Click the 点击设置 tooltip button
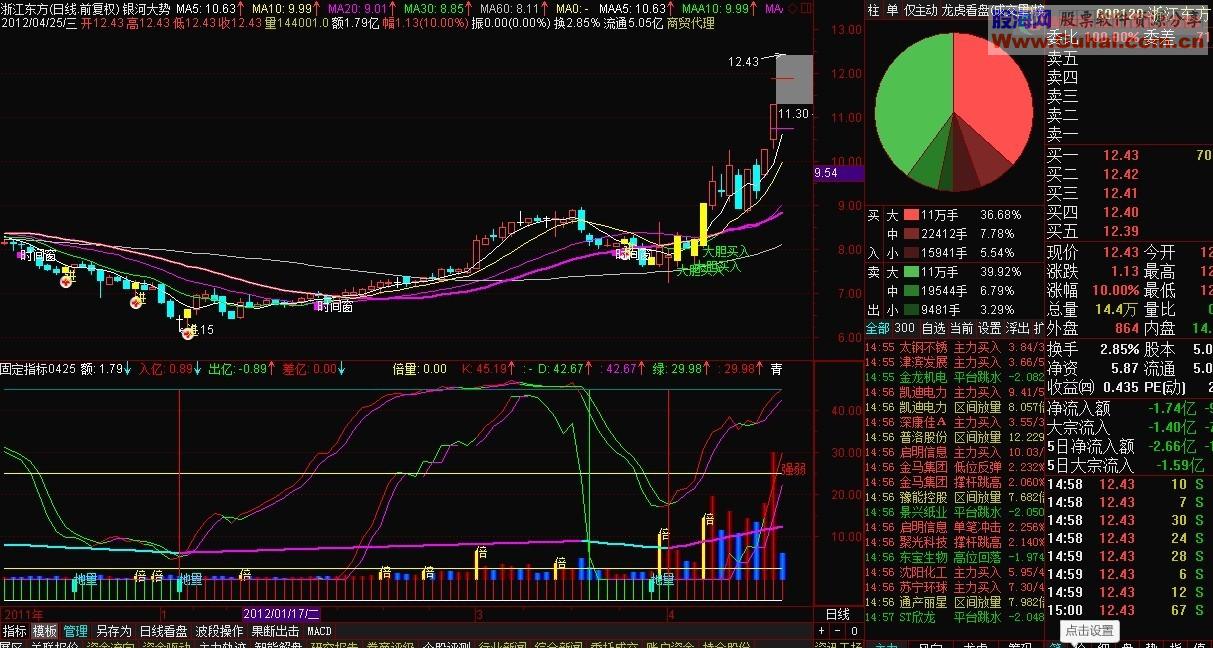The image size is (1213, 648). [x=1089, y=631]
